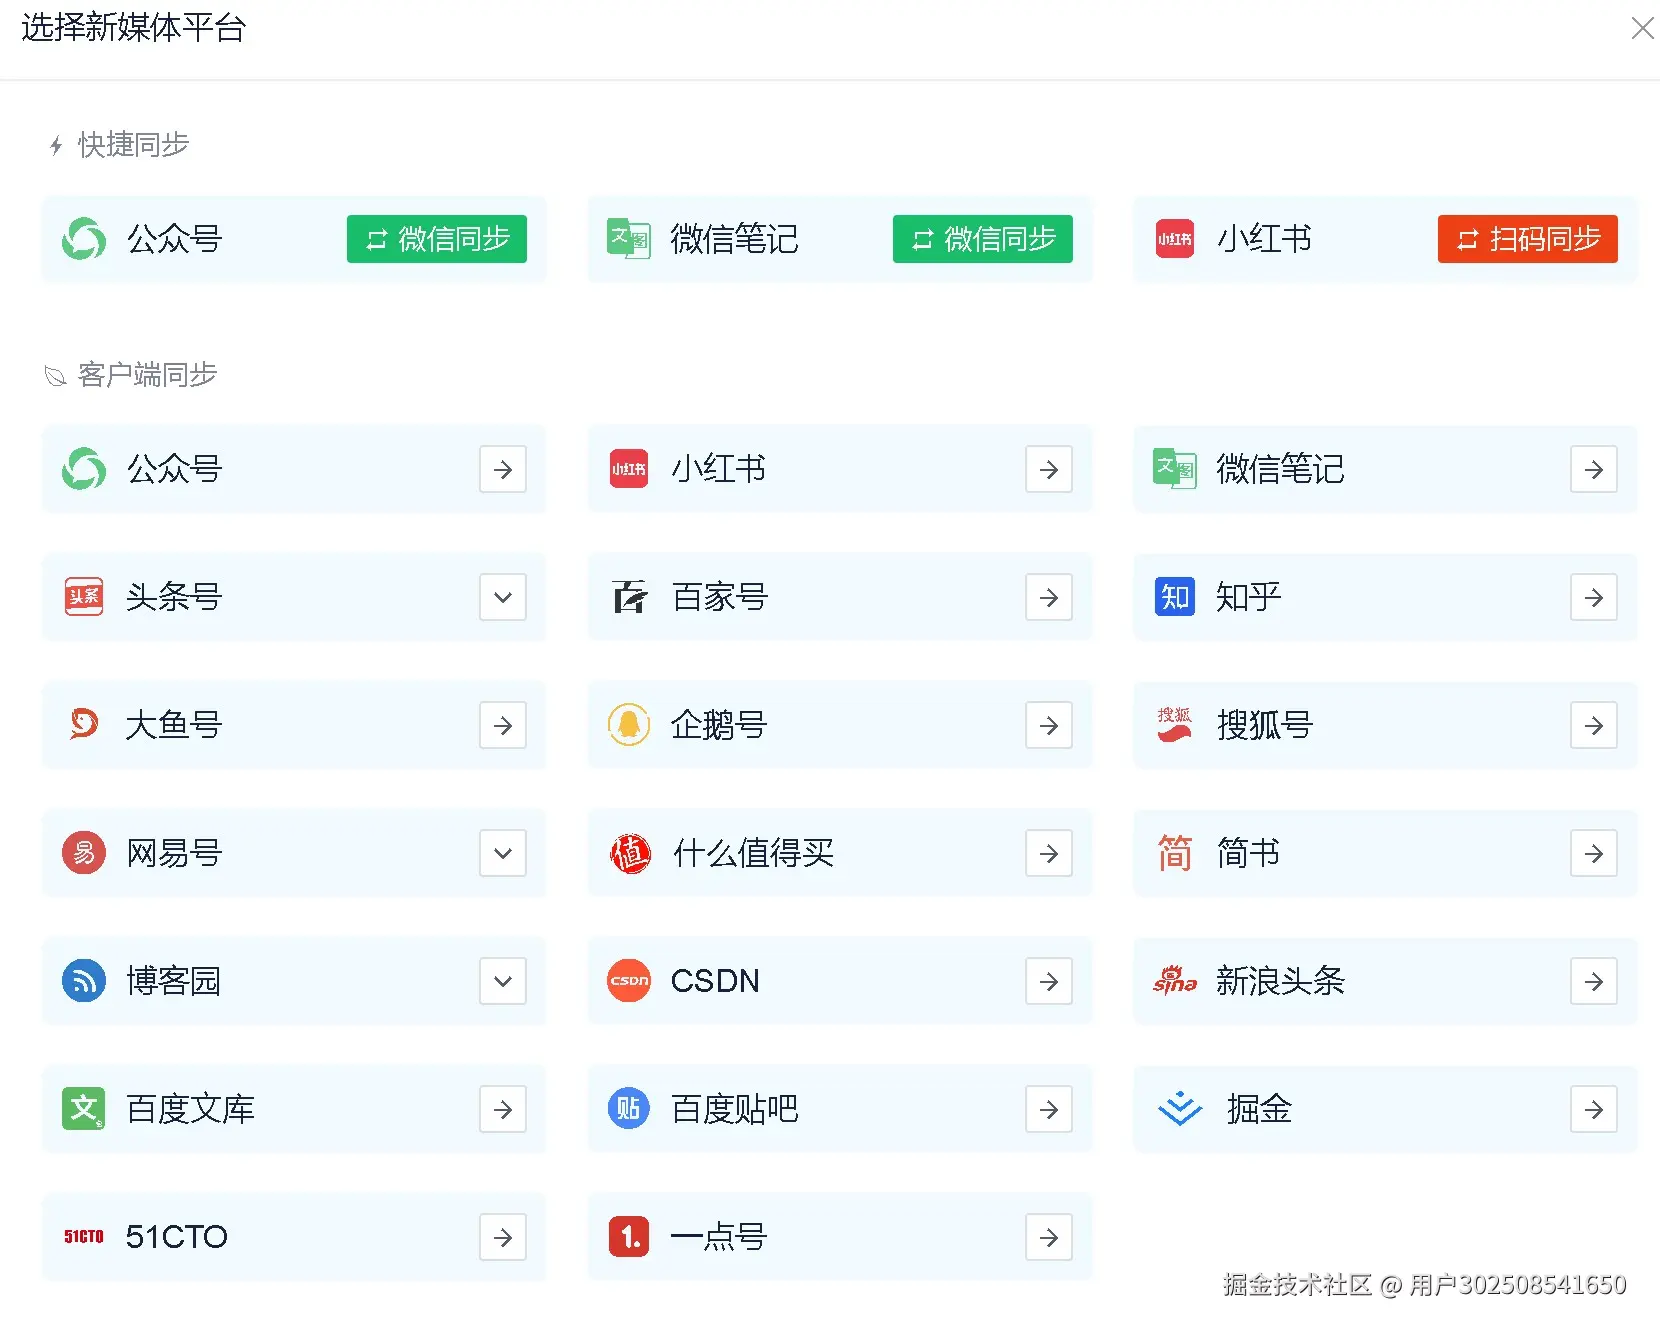Viewport: 1660px width, 1332px height.
Task: Click the 51CTO logo icon
Action: (84, 1237)
